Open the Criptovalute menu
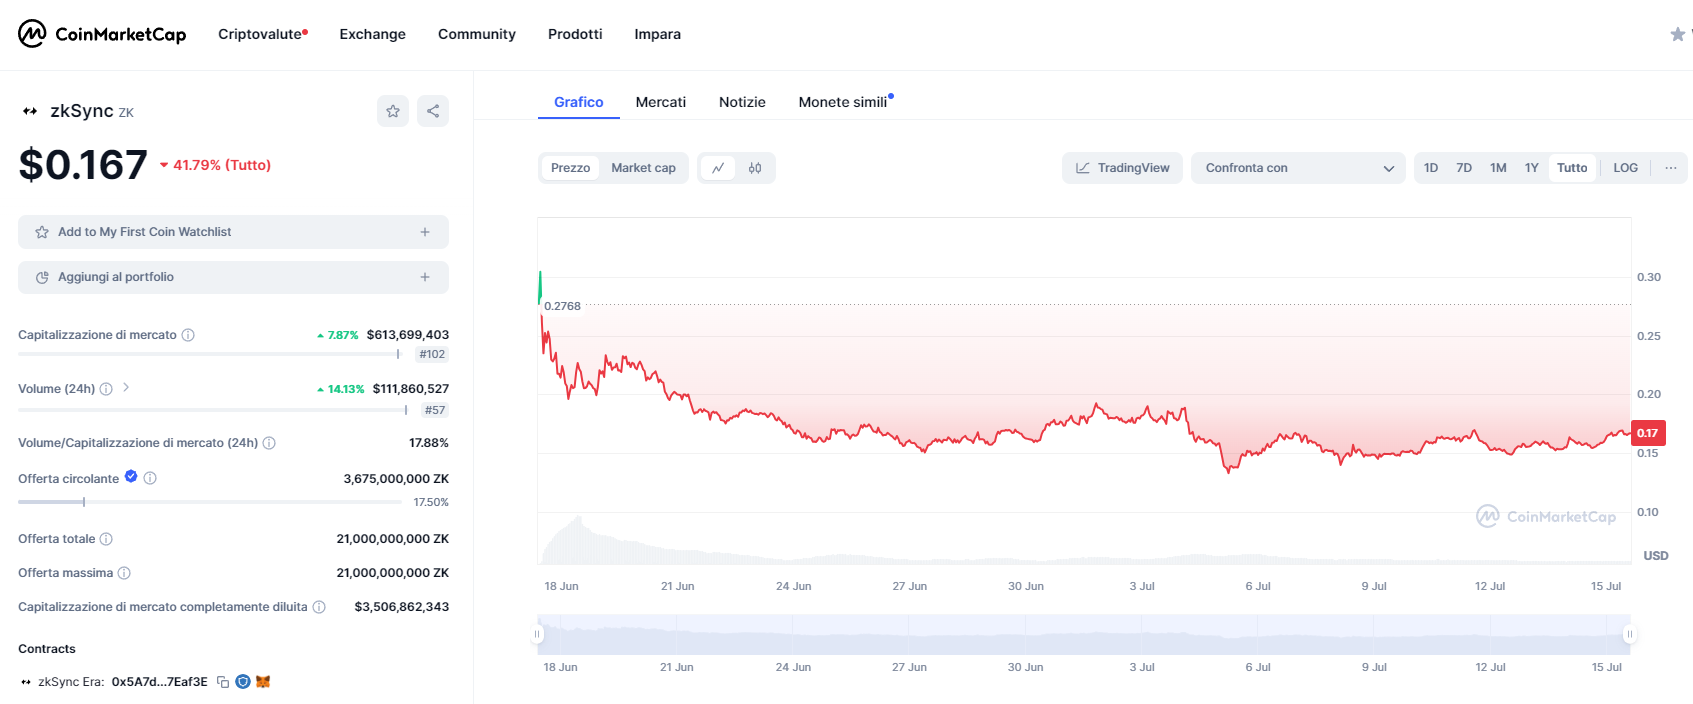The image size is (1693, 704). click(x=262, y=34)
